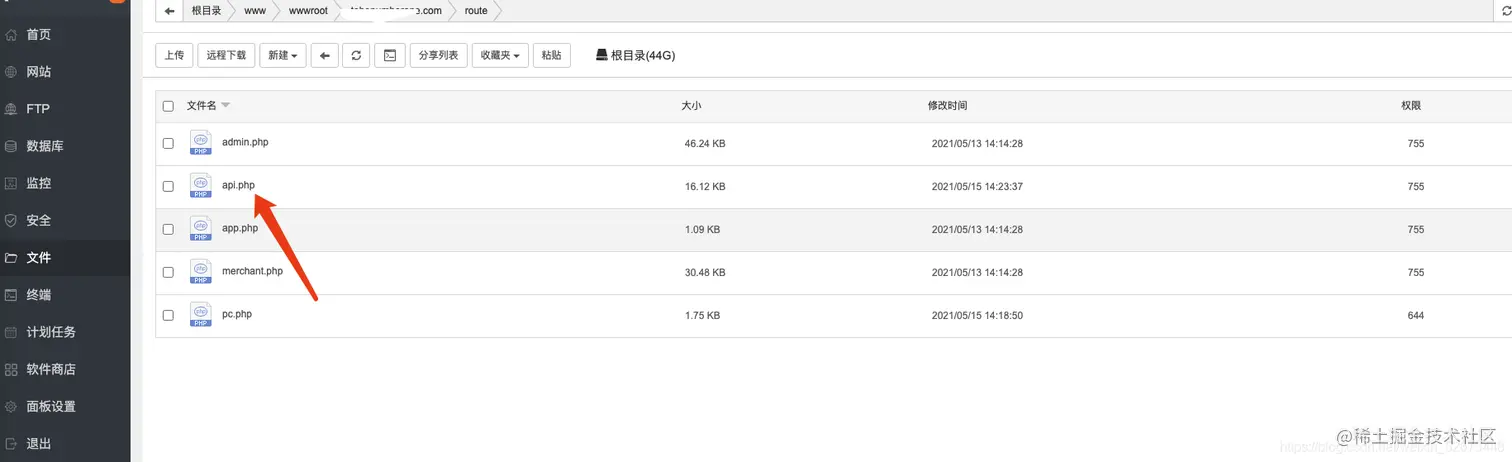Image resolution: width=1512 pixels, height=462 pixels.
Task: Click the toolbar refresh icon button
Action: (356, 55)
